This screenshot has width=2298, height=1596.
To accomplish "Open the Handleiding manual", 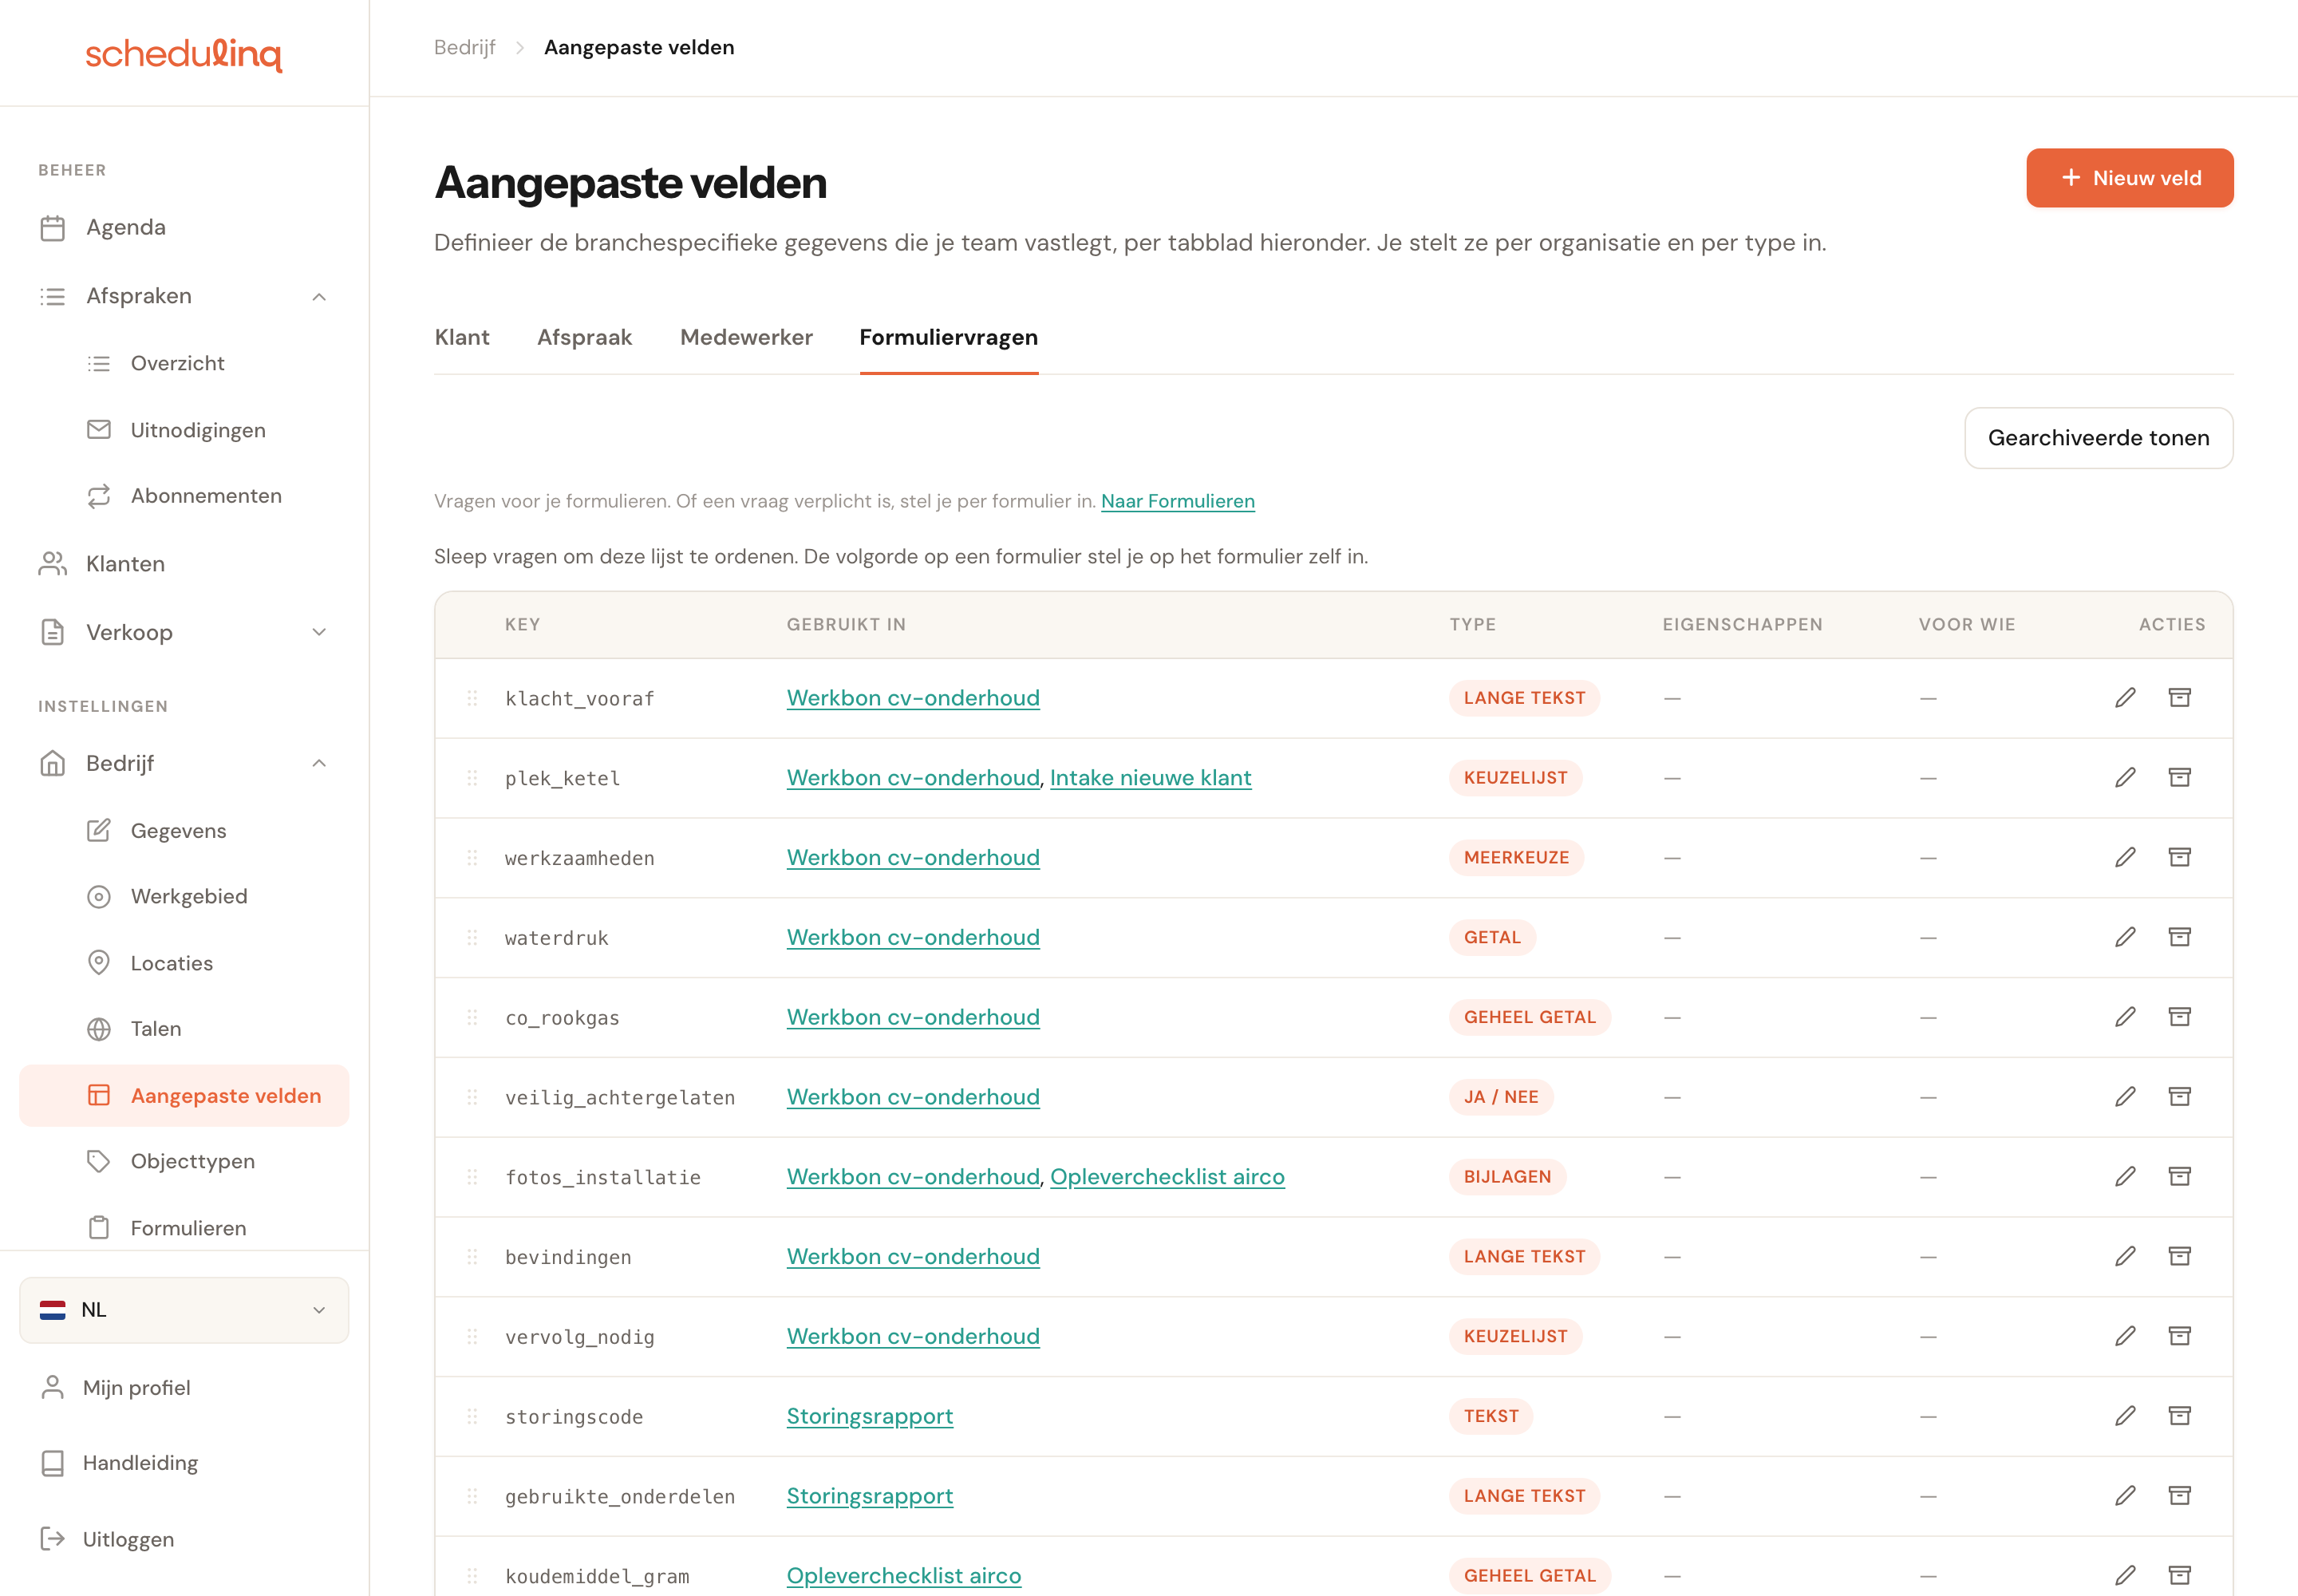I will 140,1463.
